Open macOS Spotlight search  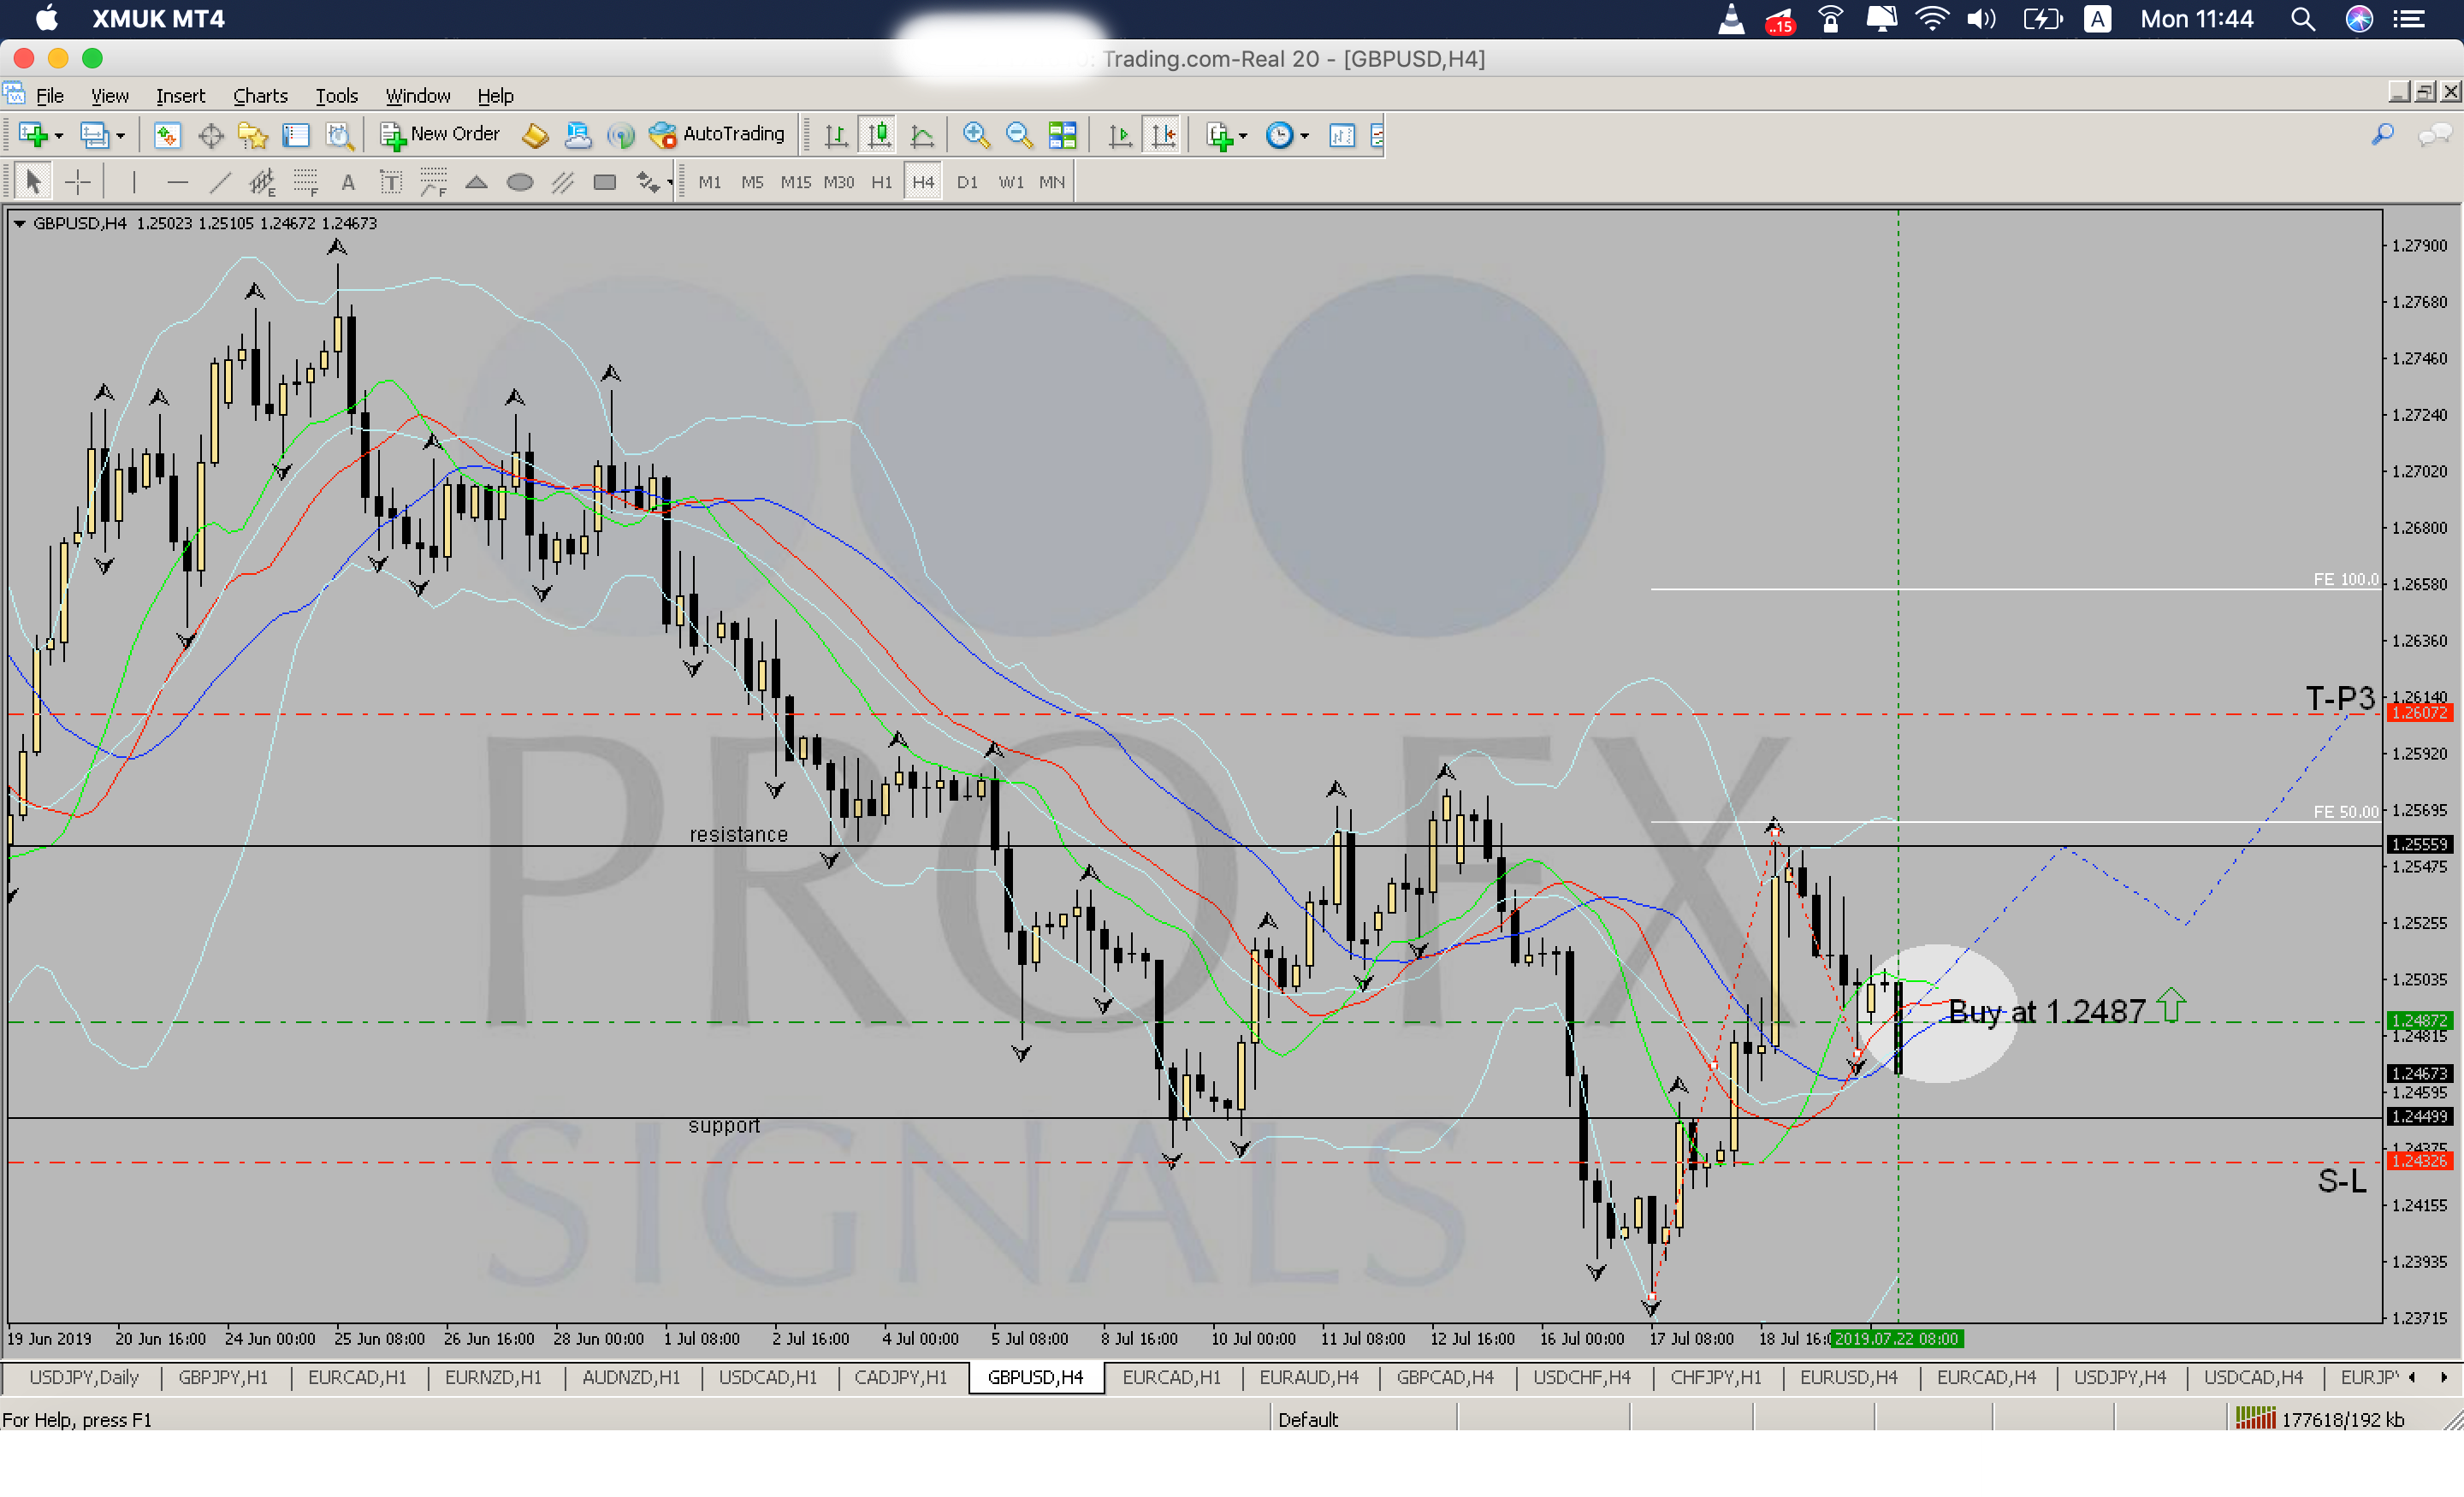(2302, 19)
